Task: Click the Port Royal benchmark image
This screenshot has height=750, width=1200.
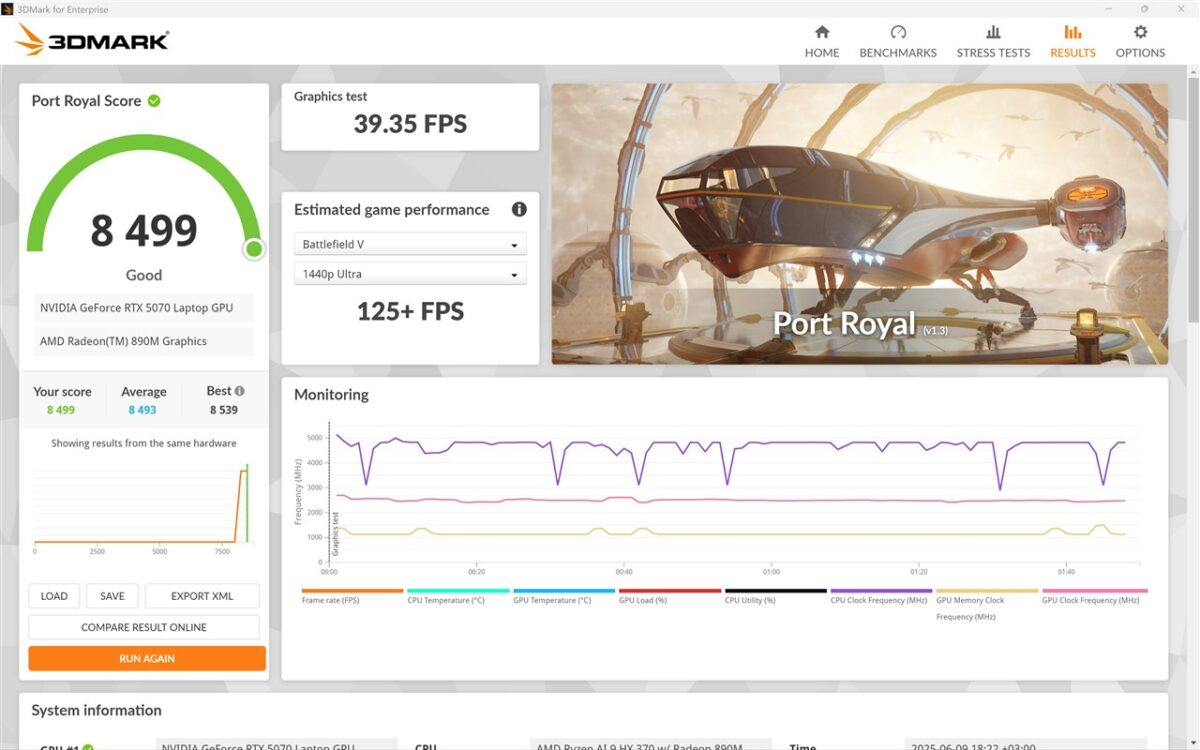Action: tap(859, 223)
